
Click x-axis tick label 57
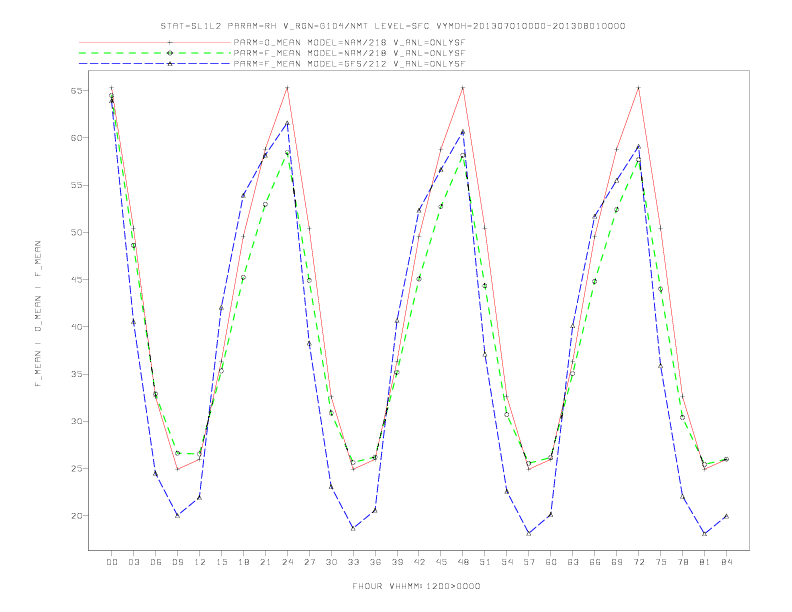tap(529, 562)
